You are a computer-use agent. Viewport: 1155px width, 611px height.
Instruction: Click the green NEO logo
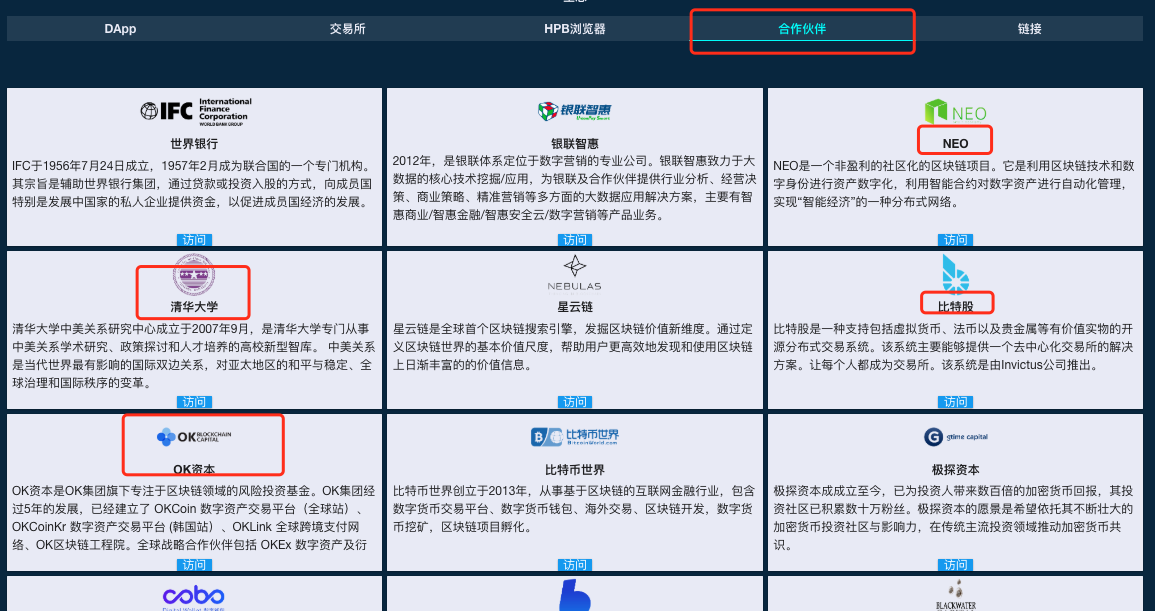pyautogui.click(x=955, y=112)
